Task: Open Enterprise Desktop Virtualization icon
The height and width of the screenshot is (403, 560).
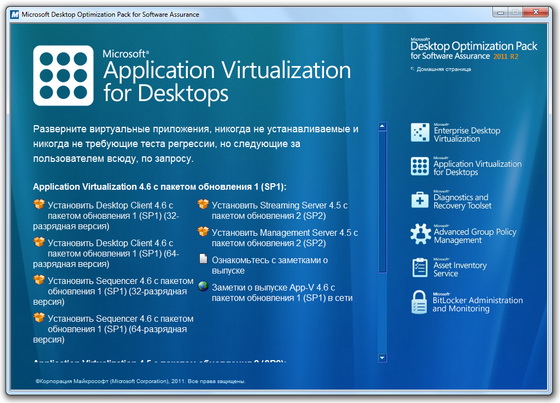Action: 420,133
